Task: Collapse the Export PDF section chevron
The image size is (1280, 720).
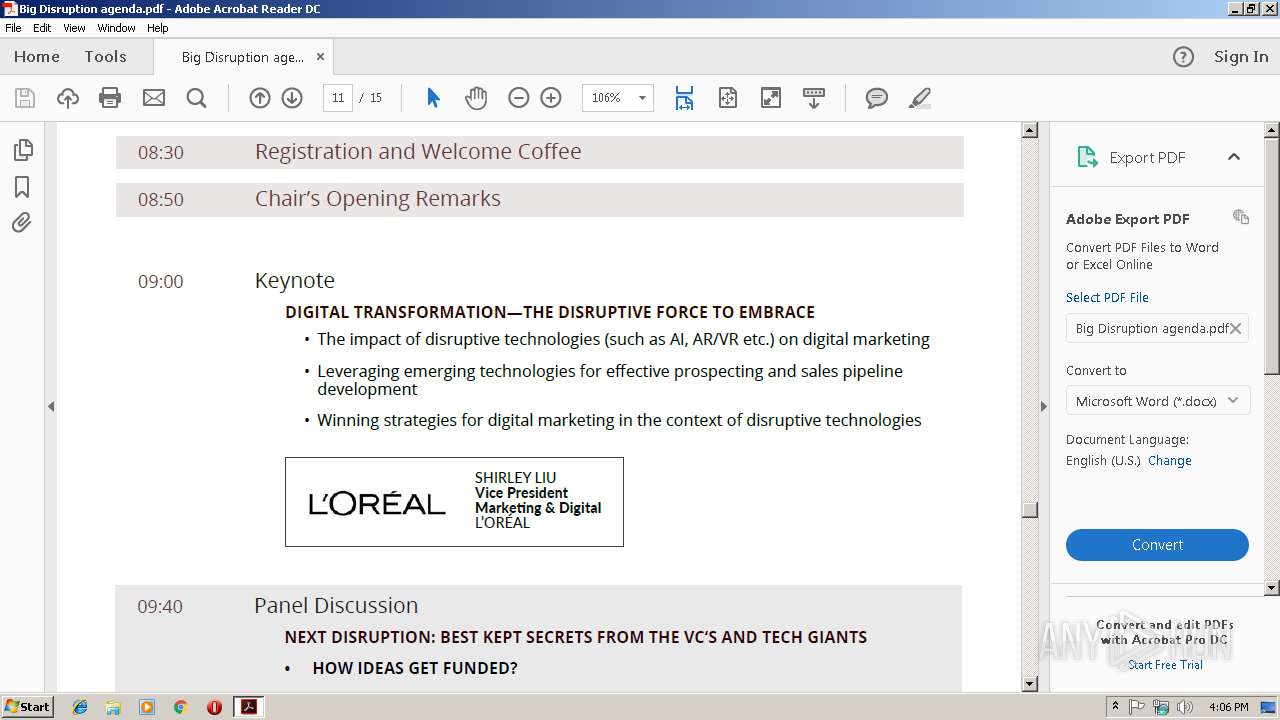Action: coord(1234,157)
